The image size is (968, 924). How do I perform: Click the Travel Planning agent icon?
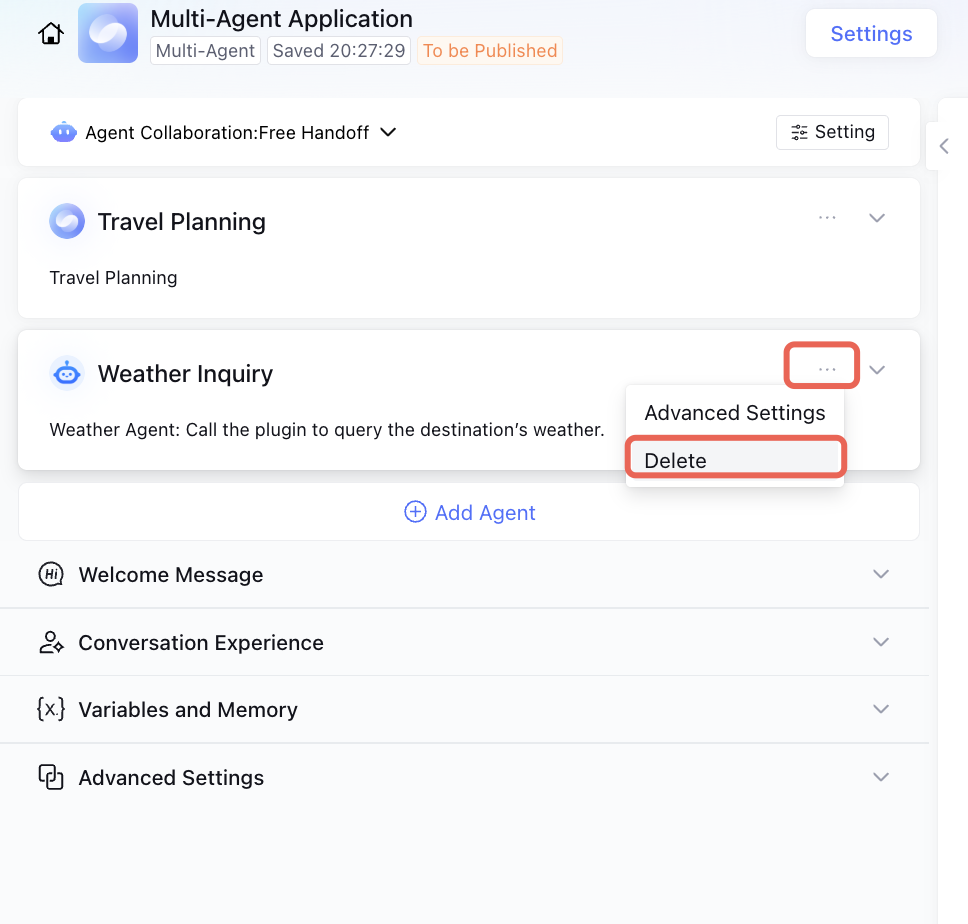(x=67, y=221)
